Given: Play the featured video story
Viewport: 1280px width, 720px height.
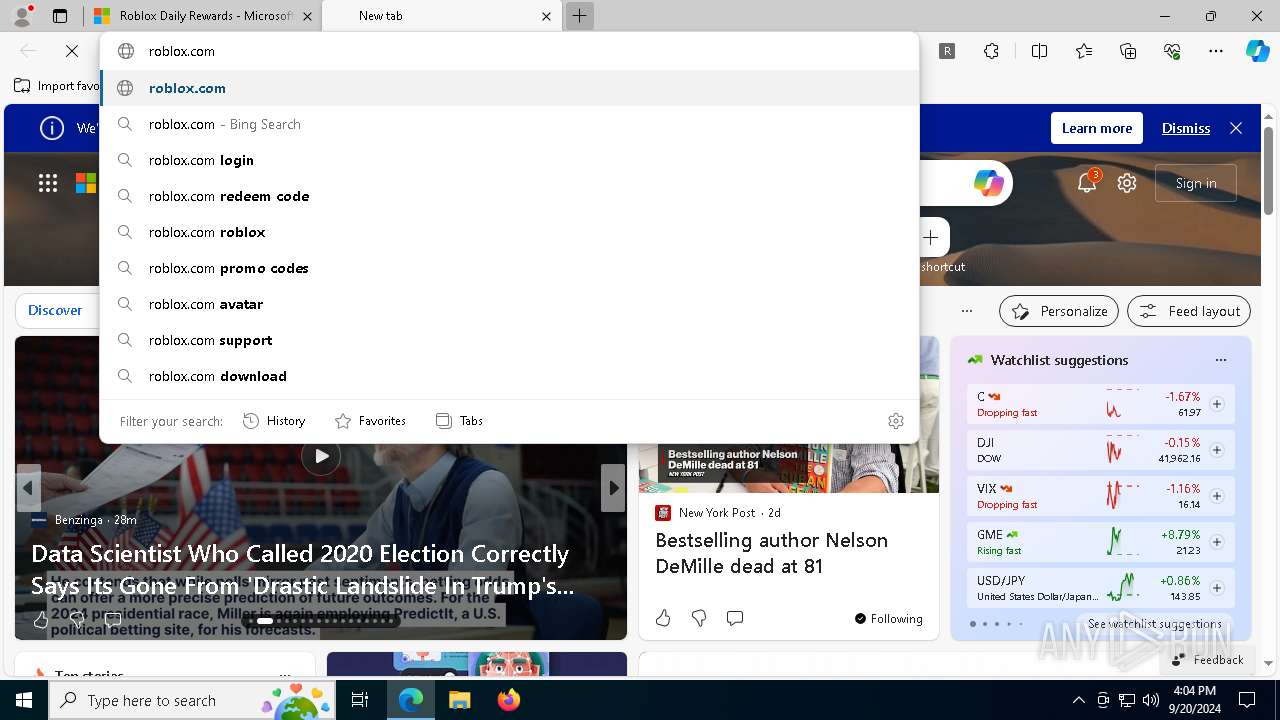Looking at the screenshot, I should tap(321, 456).
